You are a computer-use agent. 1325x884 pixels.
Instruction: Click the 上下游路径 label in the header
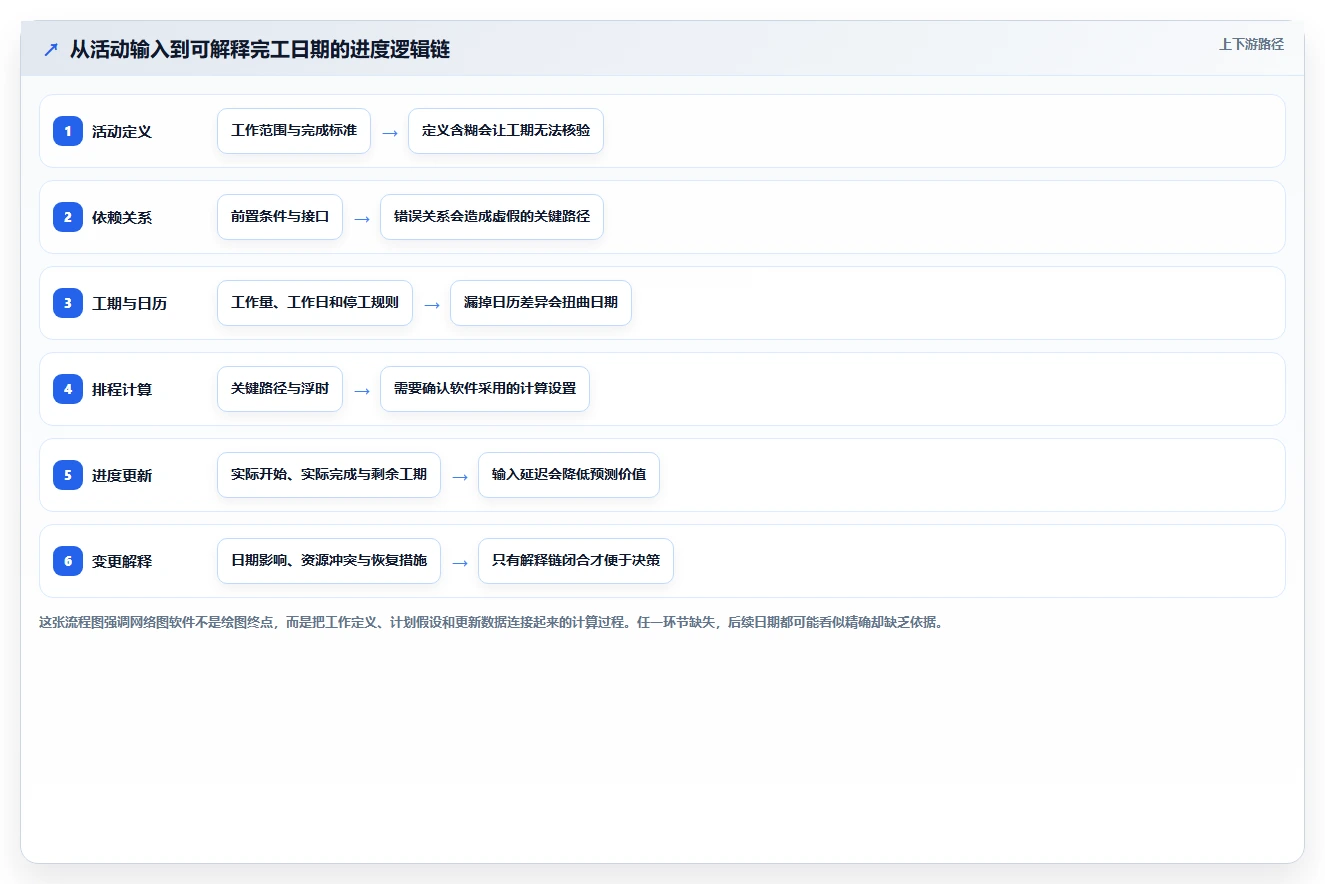pyautogui.click(x=1251, y=44)
